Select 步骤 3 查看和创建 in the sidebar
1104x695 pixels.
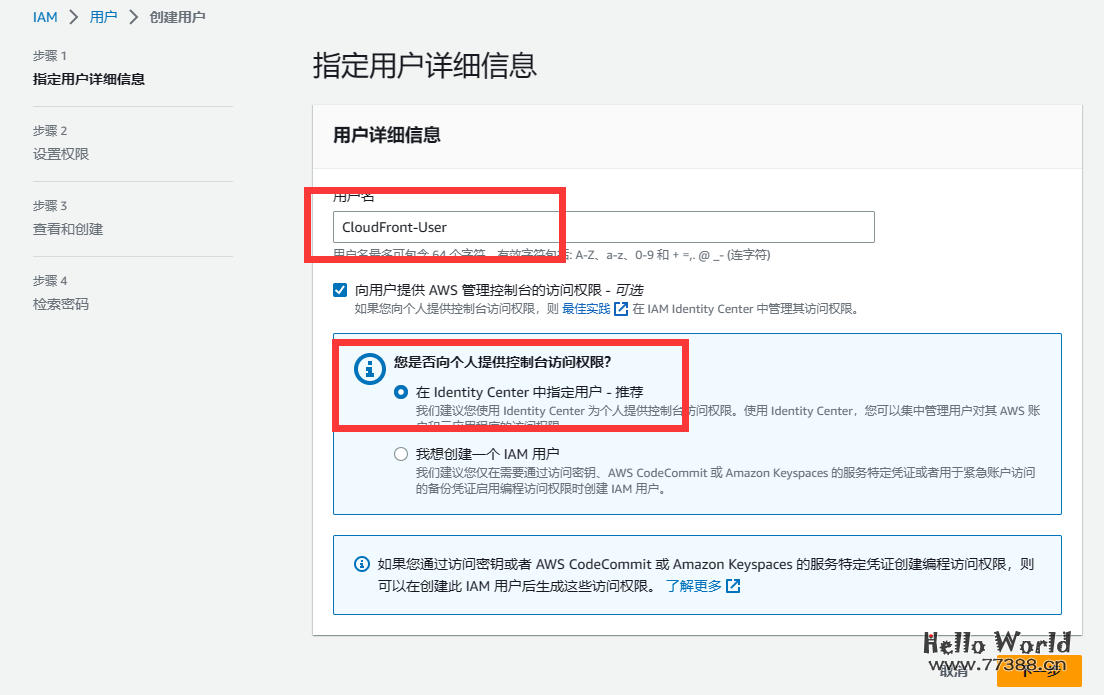point(62,218)
